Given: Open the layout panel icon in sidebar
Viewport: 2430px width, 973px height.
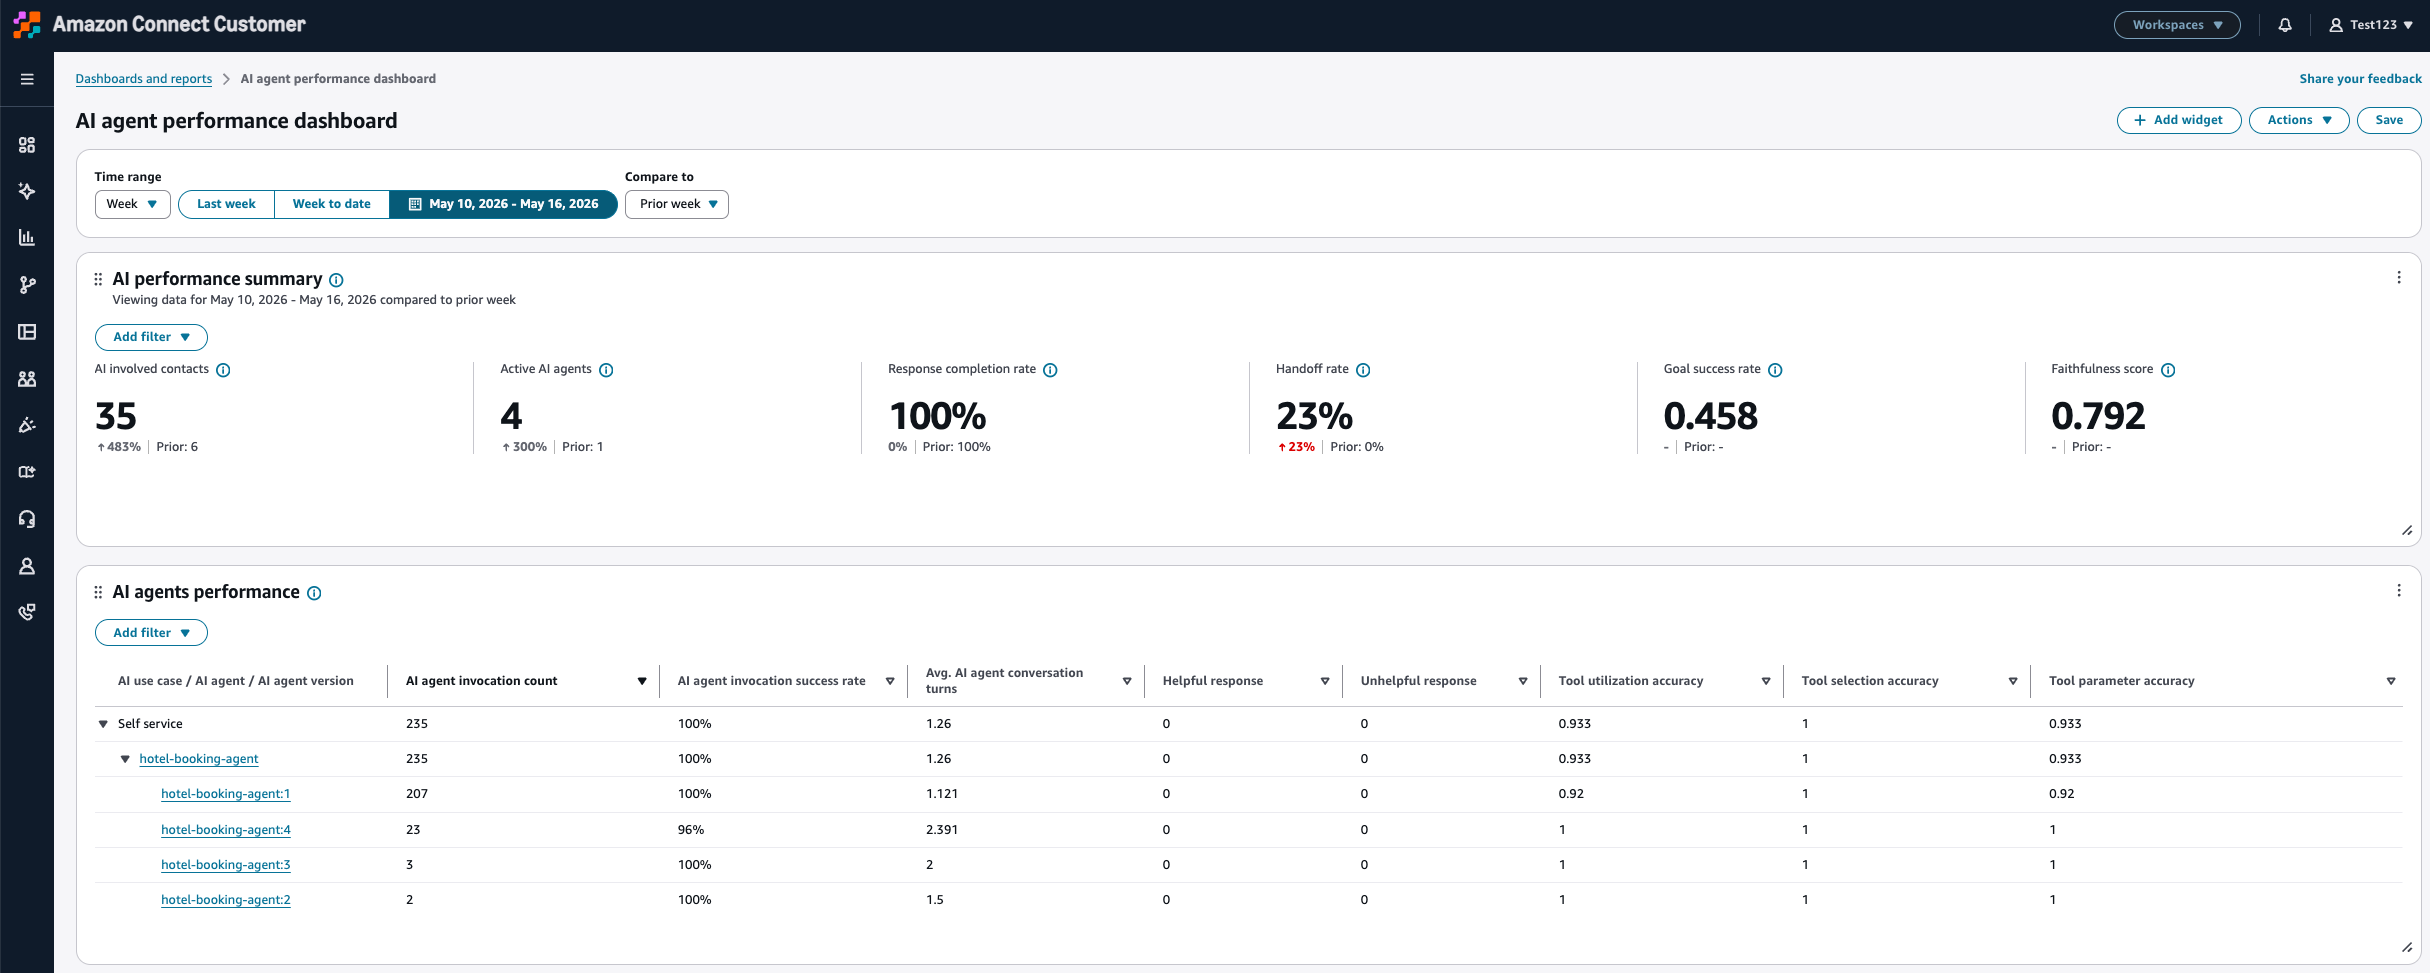Looking at the screenshot, I should click(x=27, y=332).
